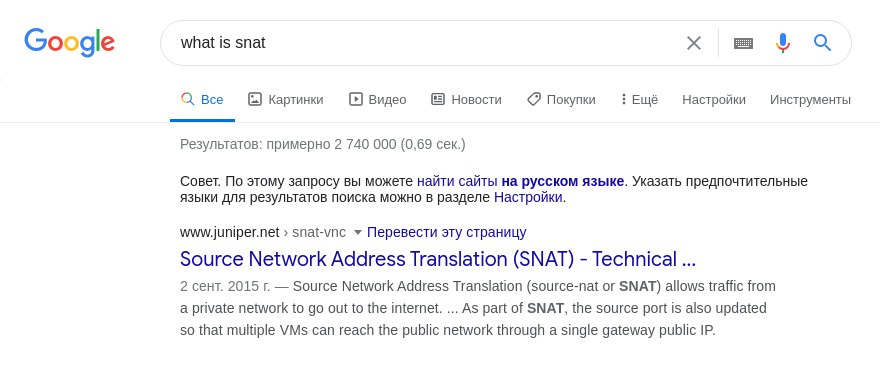The height and width of the screenshot is (380, 880).
Task: Clear the search query with the X icon
Action: click(x=694, y=43)
